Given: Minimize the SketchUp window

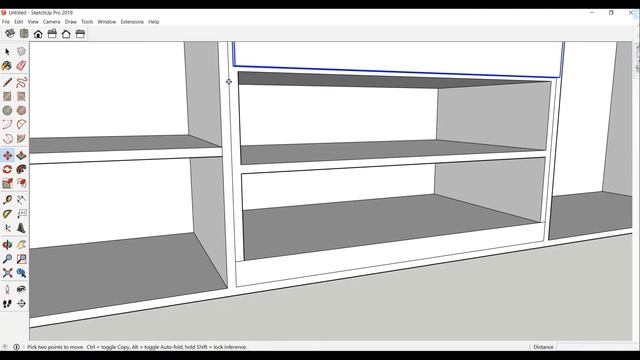Looking at the screenshot, I should tap(591, 13).
